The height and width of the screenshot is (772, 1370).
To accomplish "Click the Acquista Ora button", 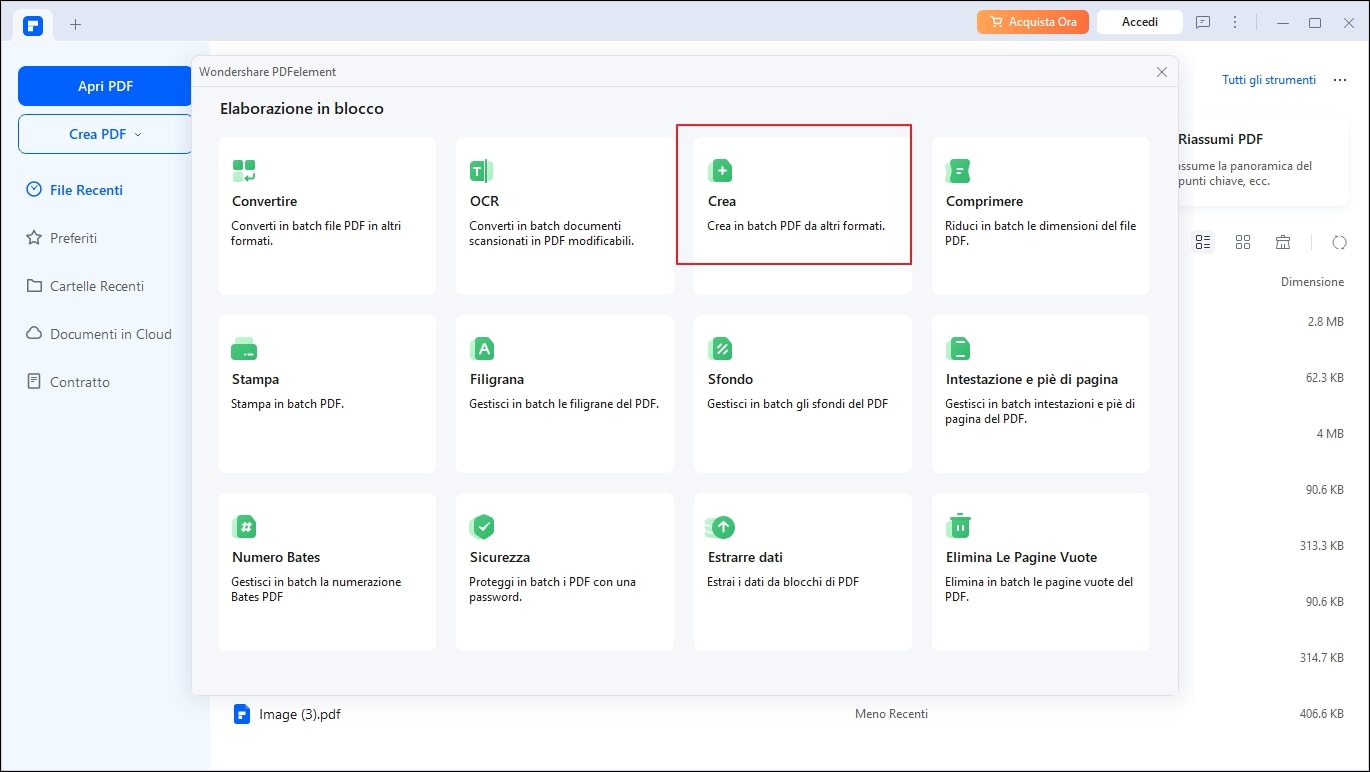I will (1033, 22).
